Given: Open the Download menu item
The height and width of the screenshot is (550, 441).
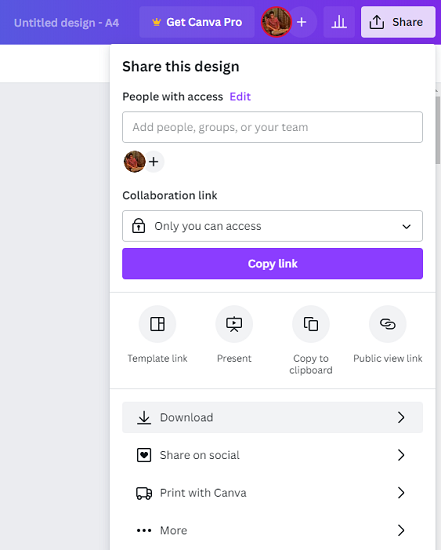Looking at the screenshot, I should [x=272, y=417].
